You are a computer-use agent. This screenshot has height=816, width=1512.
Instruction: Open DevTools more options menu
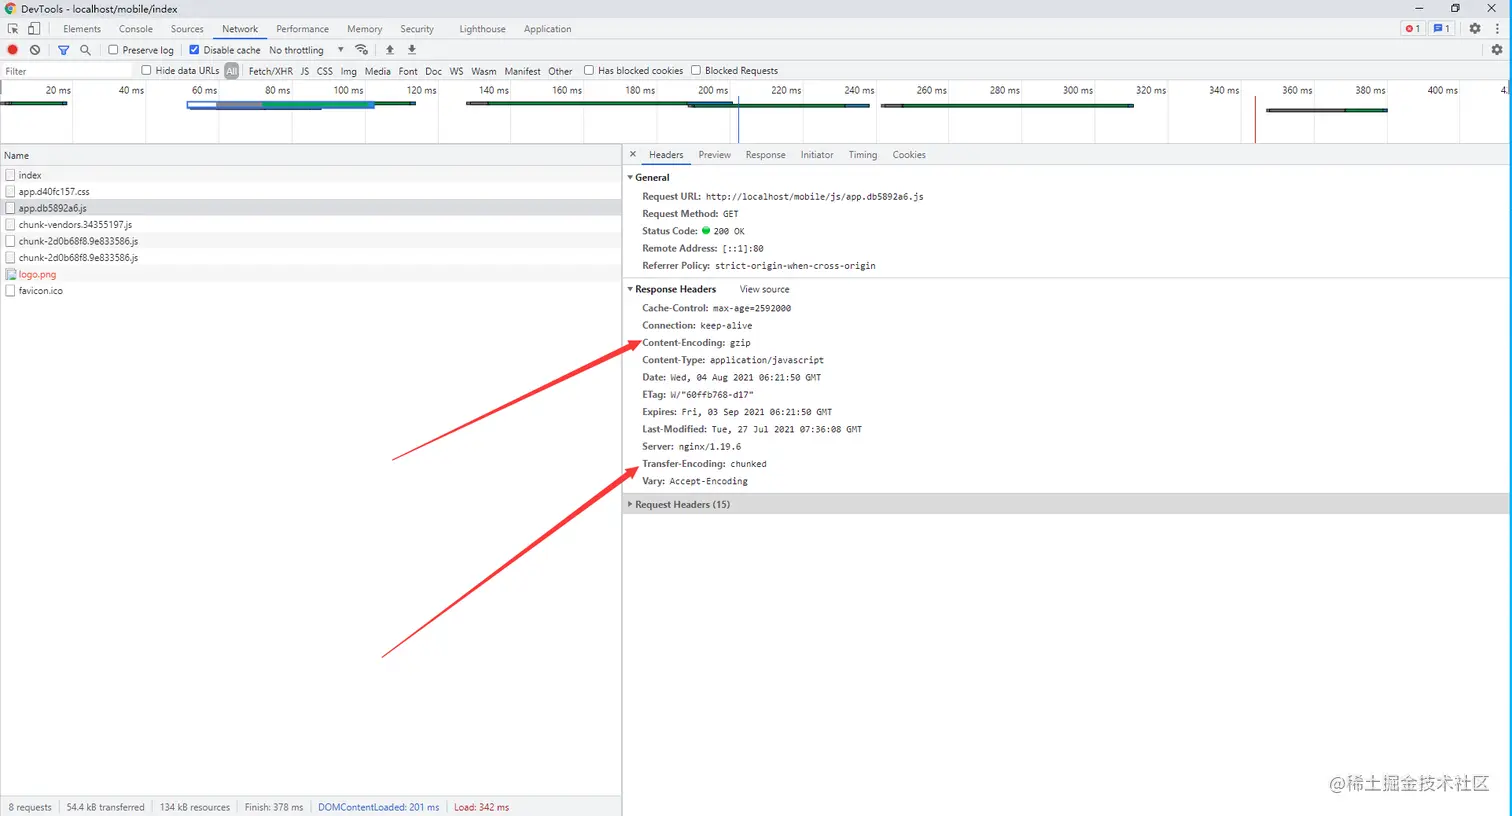1497,29
